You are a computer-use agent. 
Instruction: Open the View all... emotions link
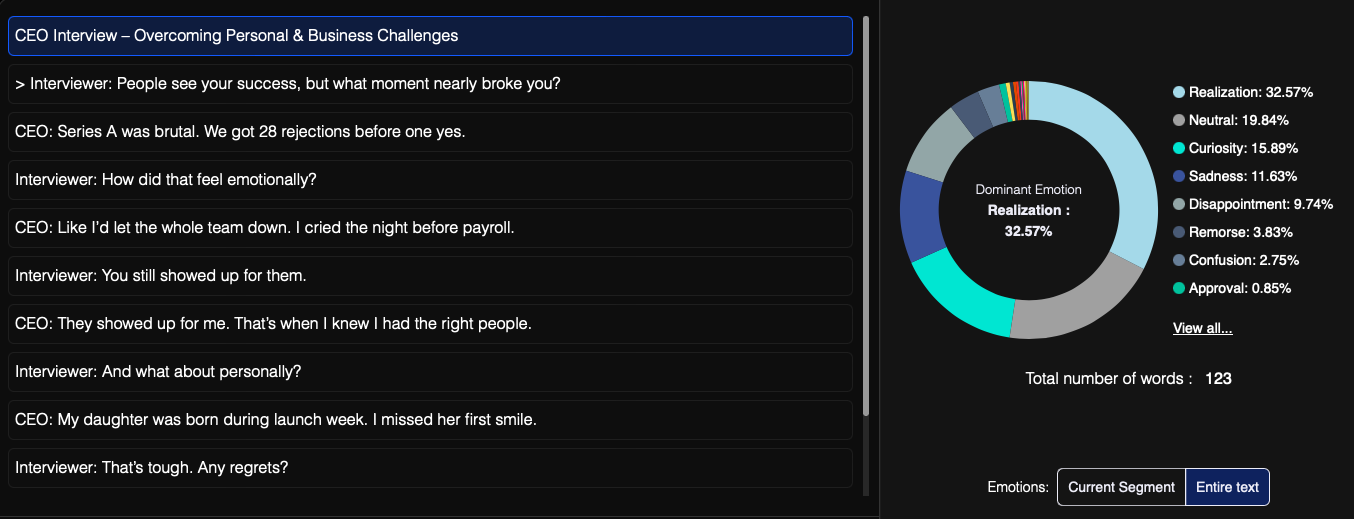click(1202, 328)
